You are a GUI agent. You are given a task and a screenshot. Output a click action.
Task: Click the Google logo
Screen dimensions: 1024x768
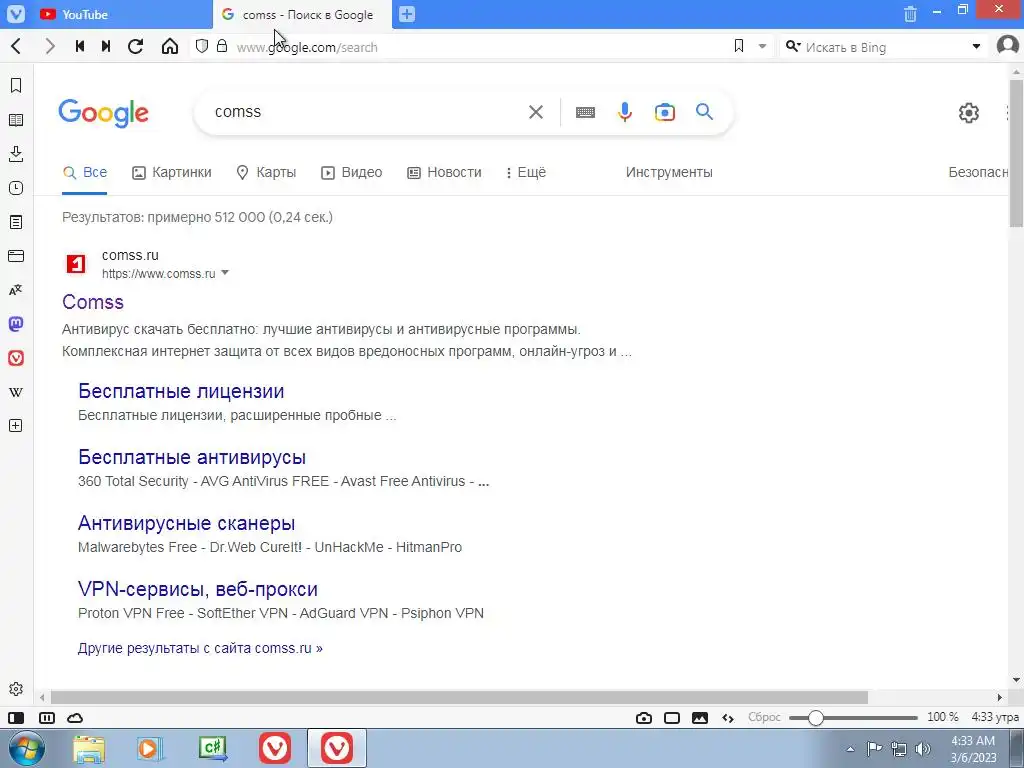(103, 113)
